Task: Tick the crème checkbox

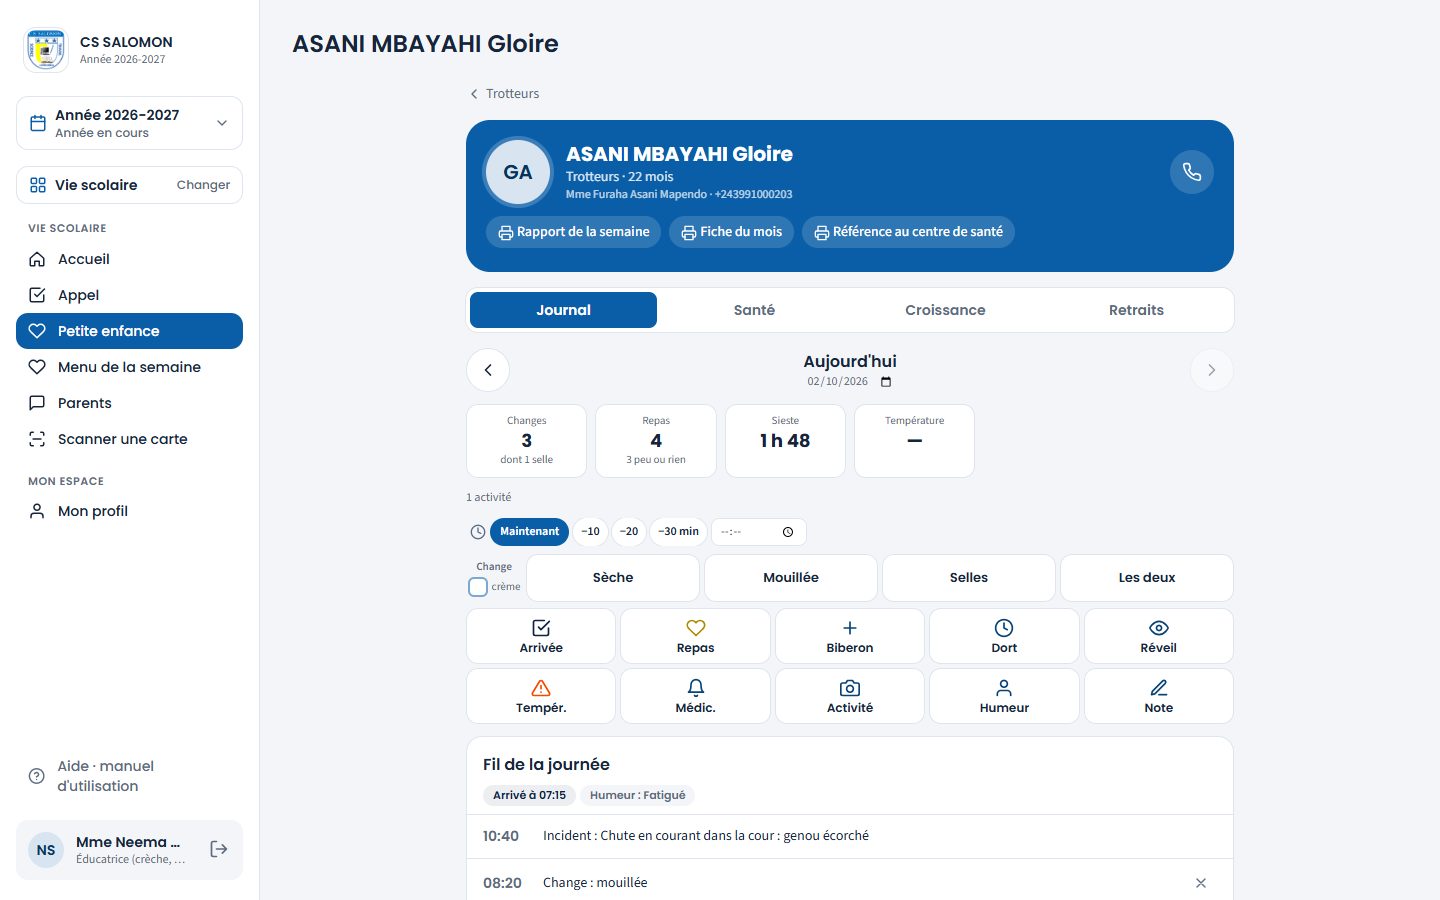Action: pyautogui.click(x=478, y=587)
